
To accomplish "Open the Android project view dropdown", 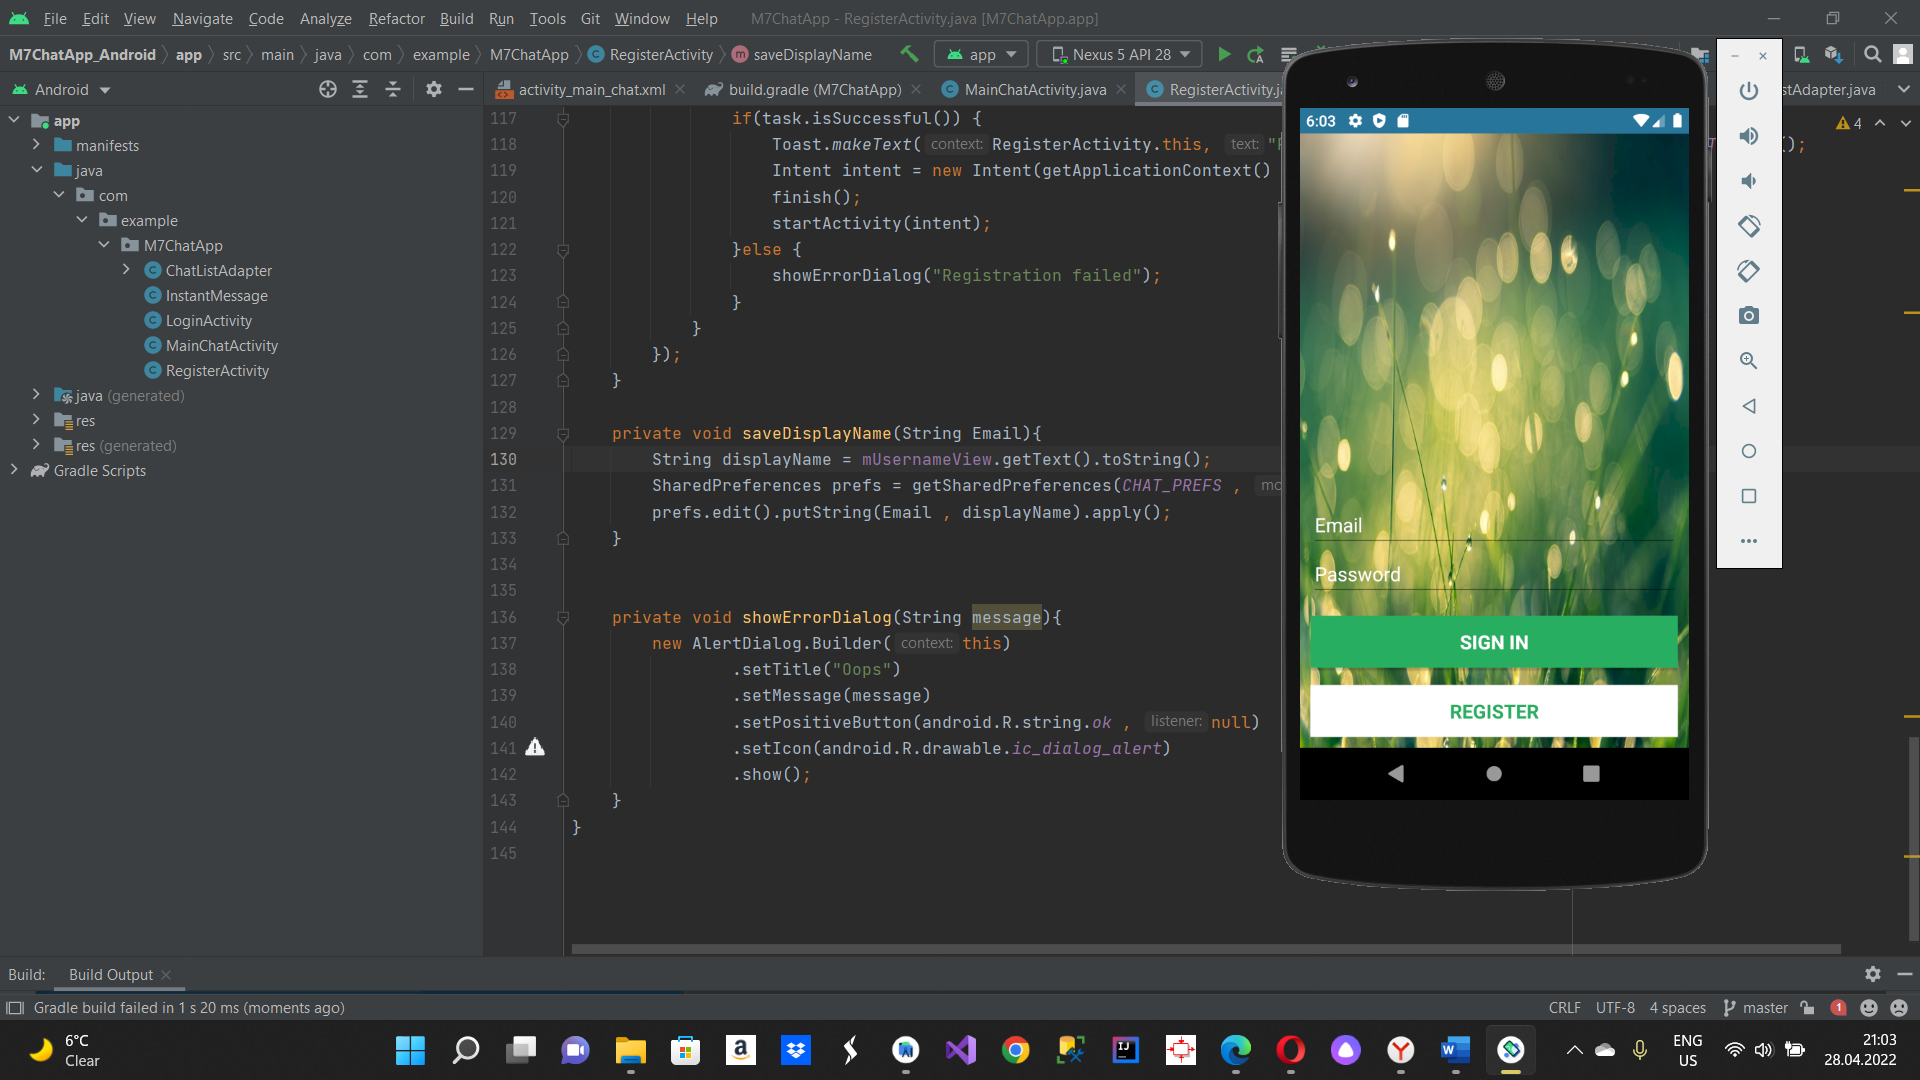I will tap(62, 89).
